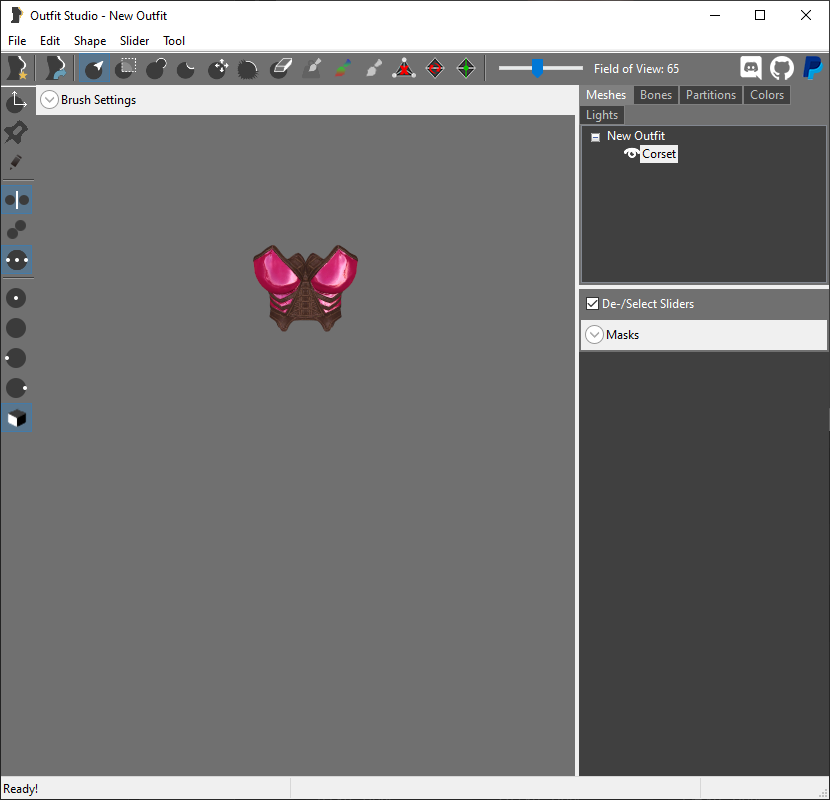This screenshot has width=830, height=800.
Task: Select the Corset mesh in tree
Action: pos(659,154)
